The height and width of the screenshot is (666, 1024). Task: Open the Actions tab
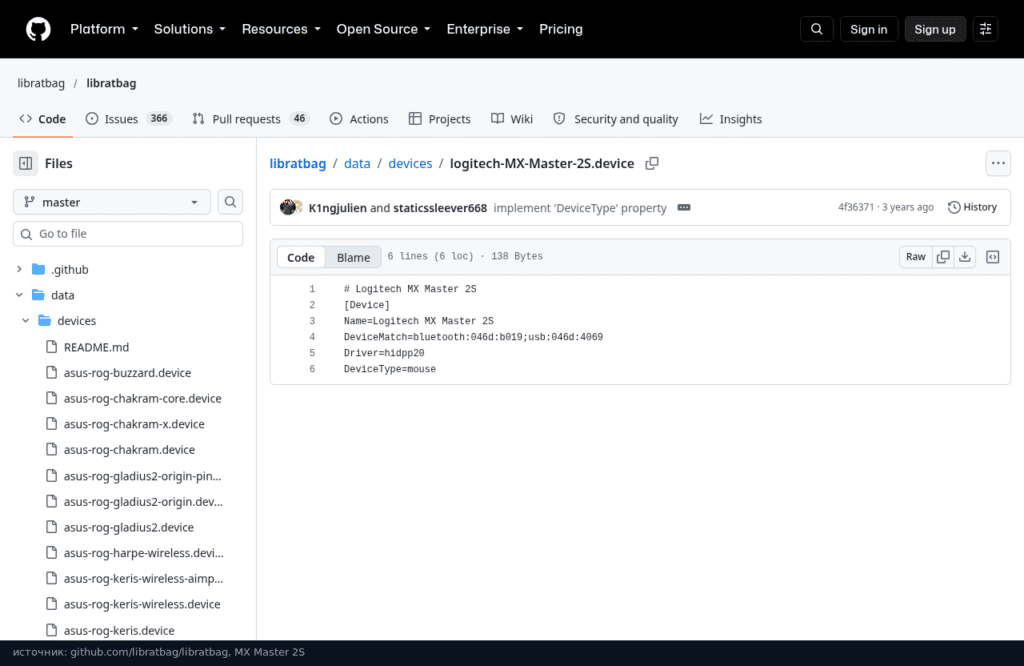pos(359,119)
